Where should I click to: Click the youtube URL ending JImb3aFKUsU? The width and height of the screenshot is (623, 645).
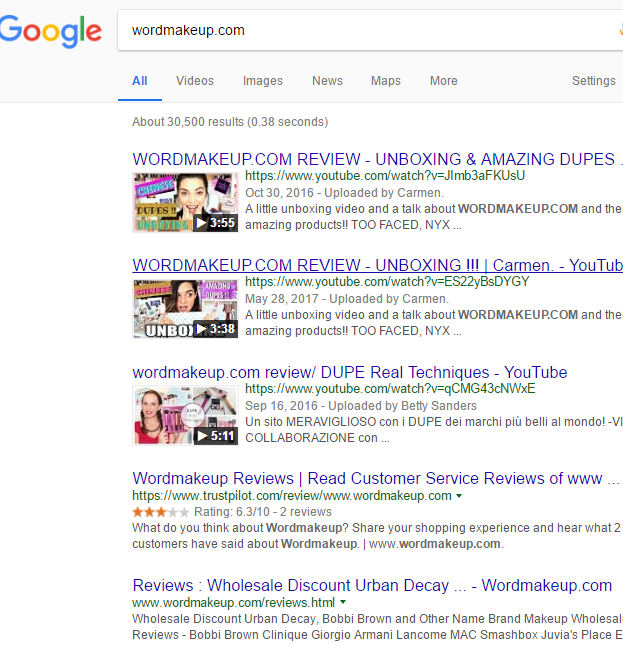pos(385,176)
